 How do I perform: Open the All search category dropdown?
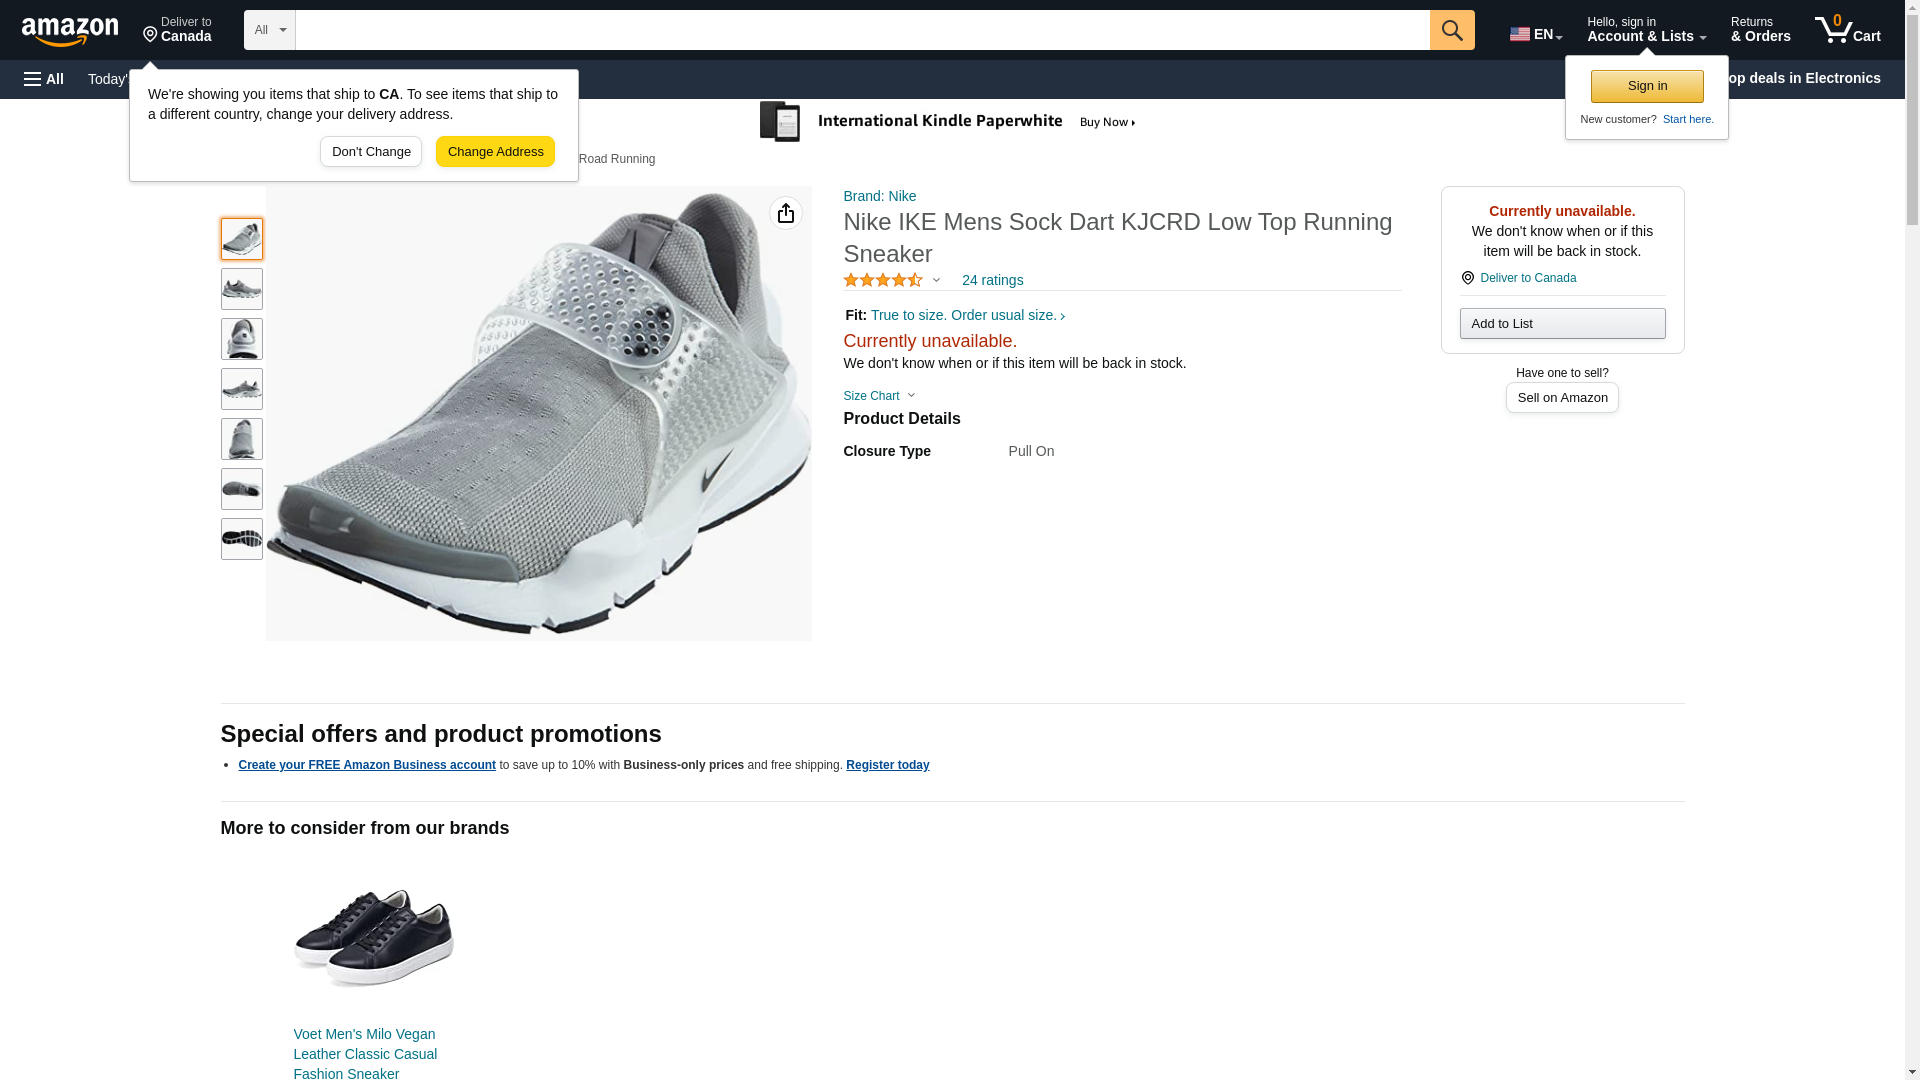coord(270,30)
